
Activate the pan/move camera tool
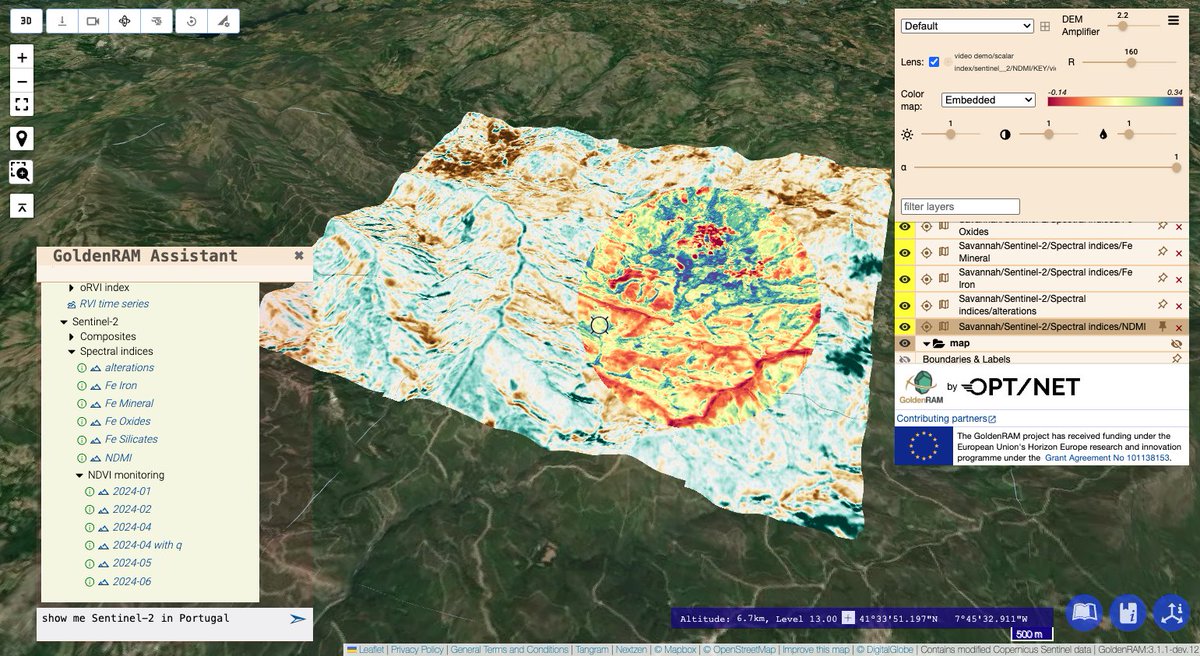(124, 19)
